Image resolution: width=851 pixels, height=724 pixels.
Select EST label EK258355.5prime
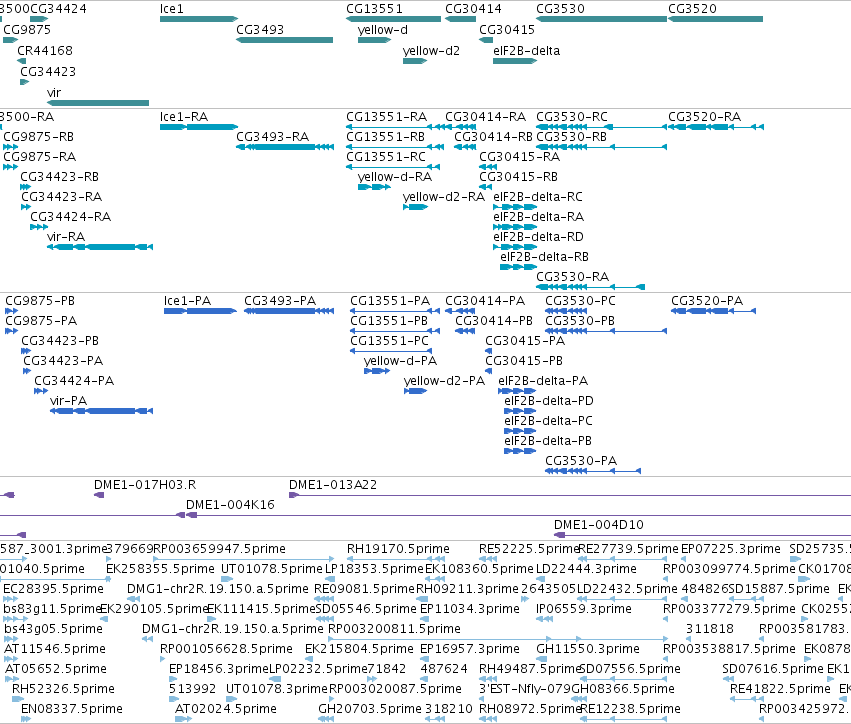tap(160, 569)
